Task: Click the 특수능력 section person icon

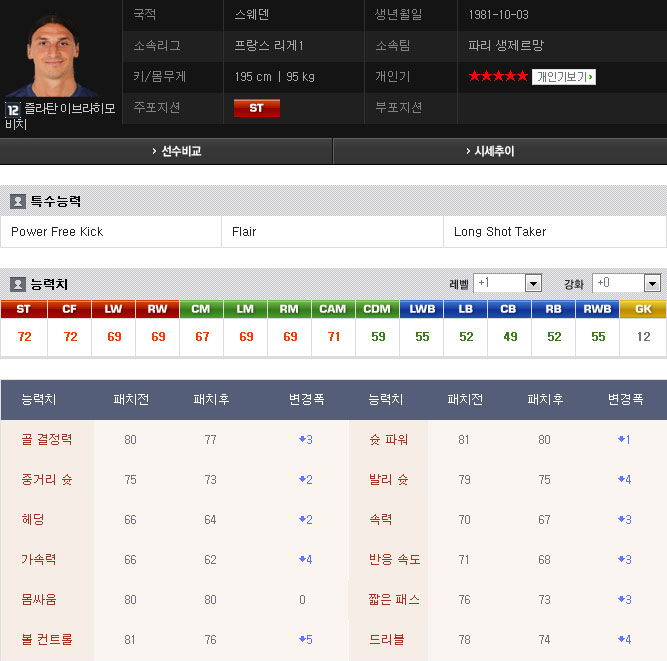Action: [x=18, y=201]
